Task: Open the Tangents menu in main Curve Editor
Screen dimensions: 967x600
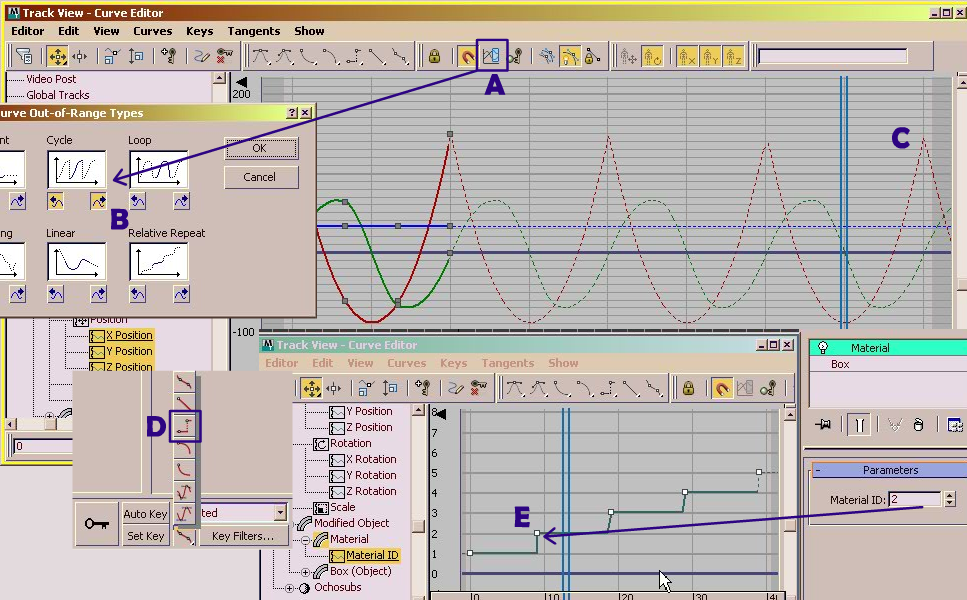Action: click(253, 31)
